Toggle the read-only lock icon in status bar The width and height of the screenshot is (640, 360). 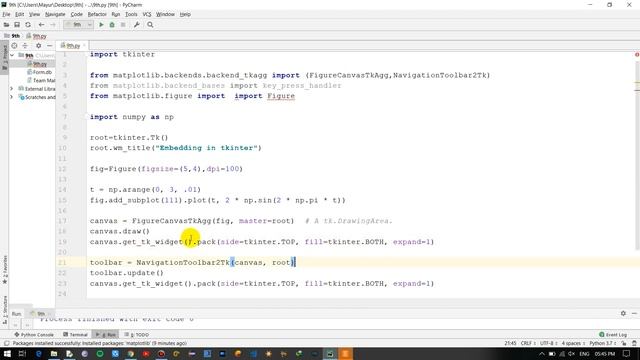pyautogui.click(x=623, y=343)
